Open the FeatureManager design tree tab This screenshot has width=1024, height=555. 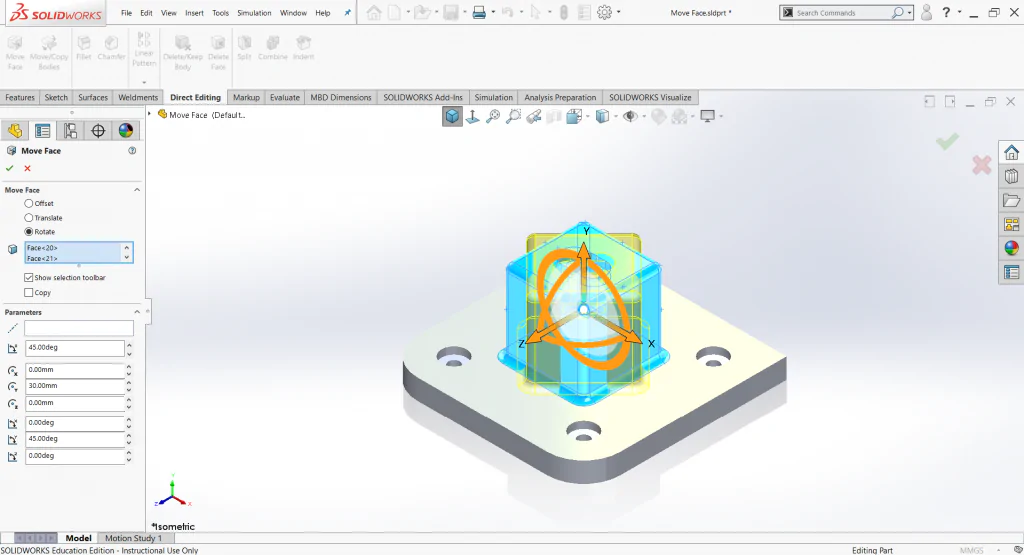[15, 131]
